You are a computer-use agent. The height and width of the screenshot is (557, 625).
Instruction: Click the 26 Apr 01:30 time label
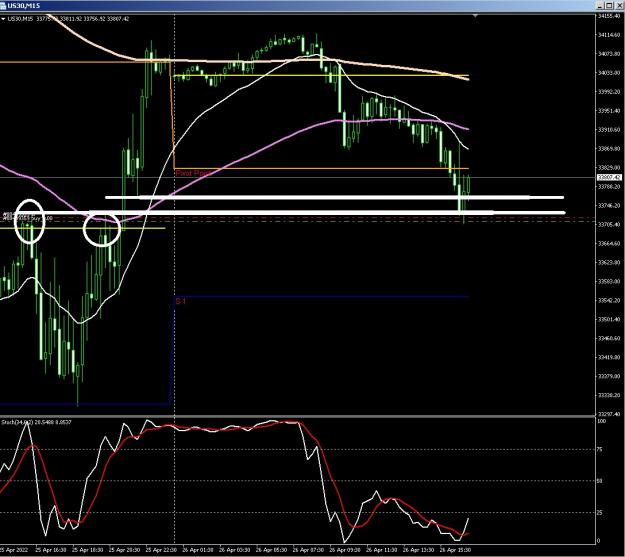click(198, 550)
